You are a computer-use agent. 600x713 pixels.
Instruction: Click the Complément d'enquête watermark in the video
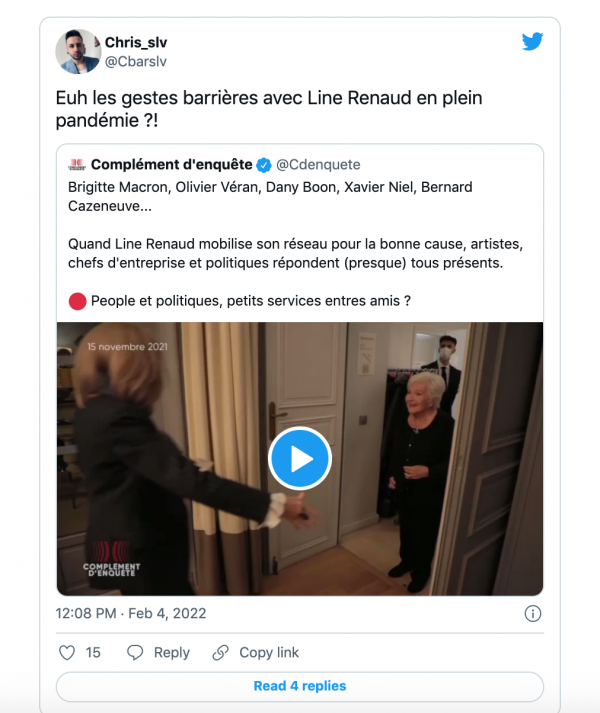[x=112, y=560]
